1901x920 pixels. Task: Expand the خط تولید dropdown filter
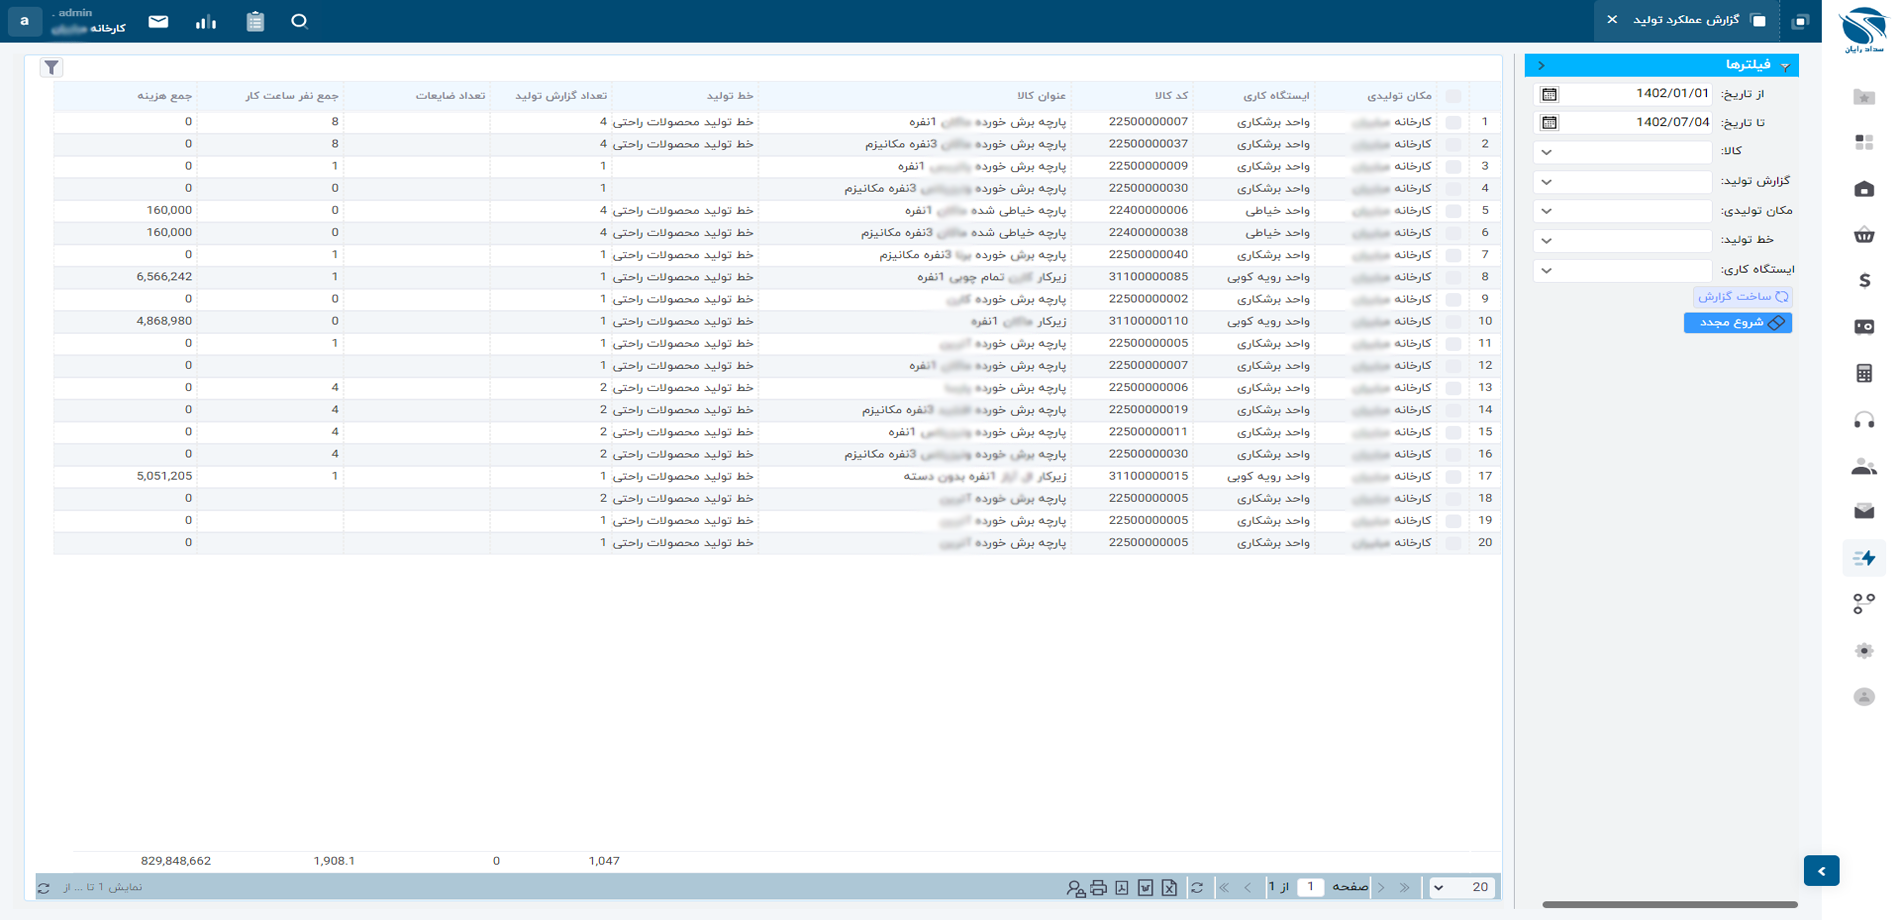[1547, 241]
